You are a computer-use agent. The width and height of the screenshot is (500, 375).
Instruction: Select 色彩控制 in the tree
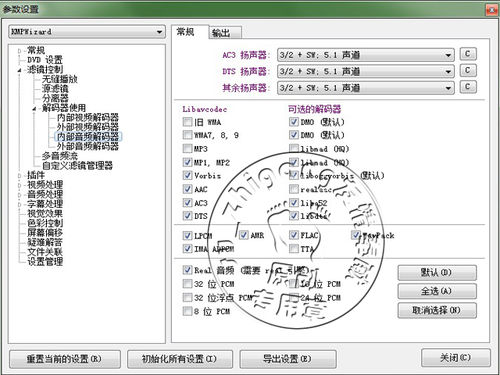coord(45,223)
